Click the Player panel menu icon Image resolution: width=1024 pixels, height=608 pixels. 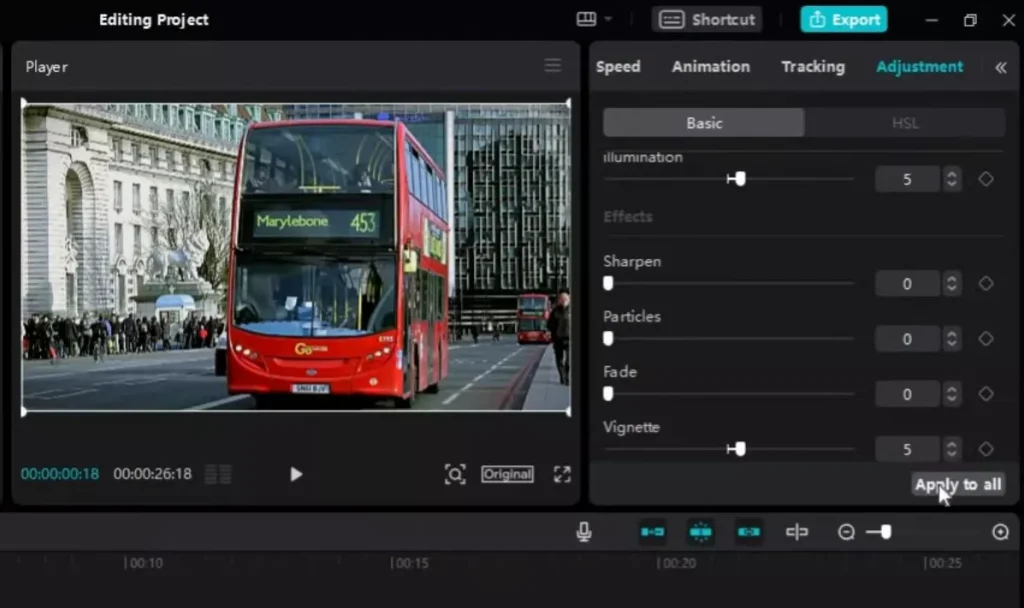[553, 65]
